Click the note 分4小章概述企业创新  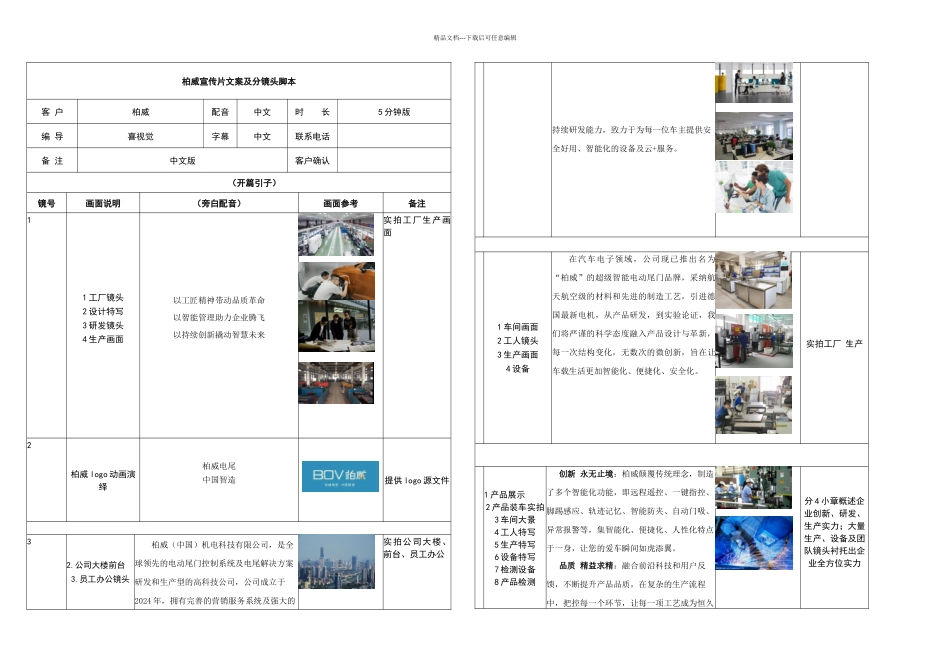point(834,532)
